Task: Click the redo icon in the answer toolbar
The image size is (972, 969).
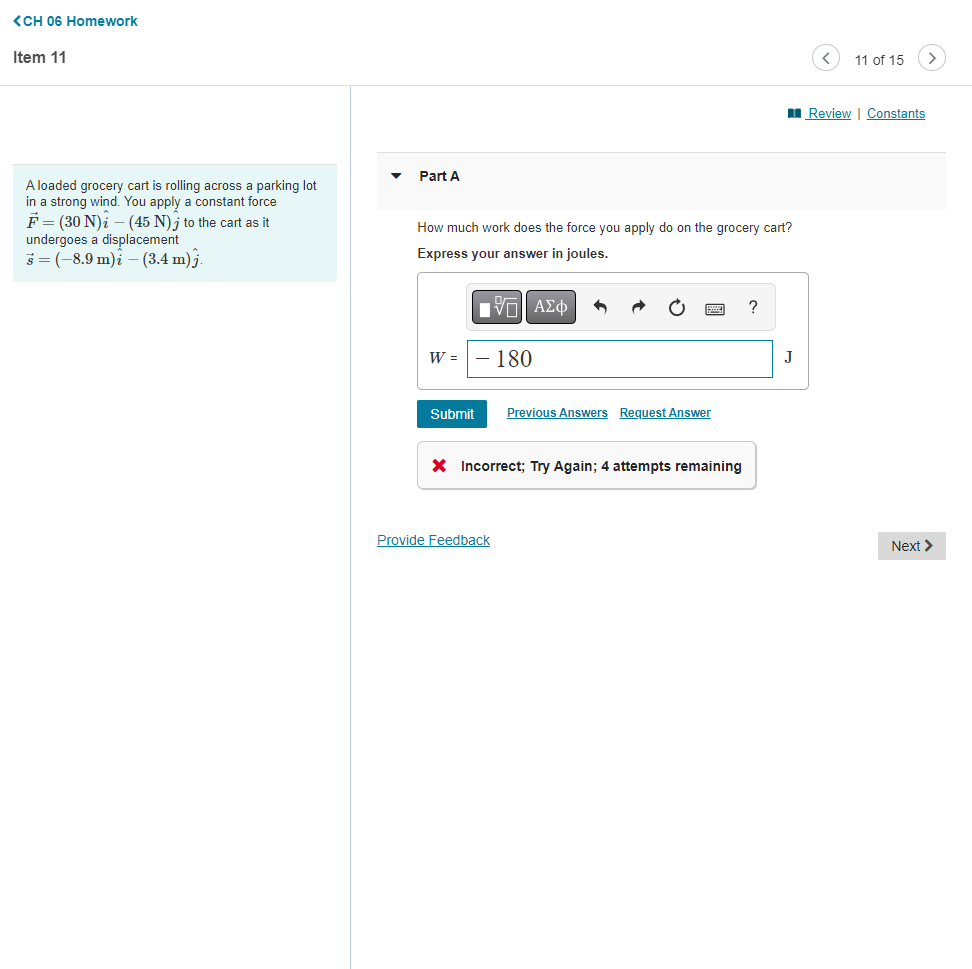Action: click(638, 307)
